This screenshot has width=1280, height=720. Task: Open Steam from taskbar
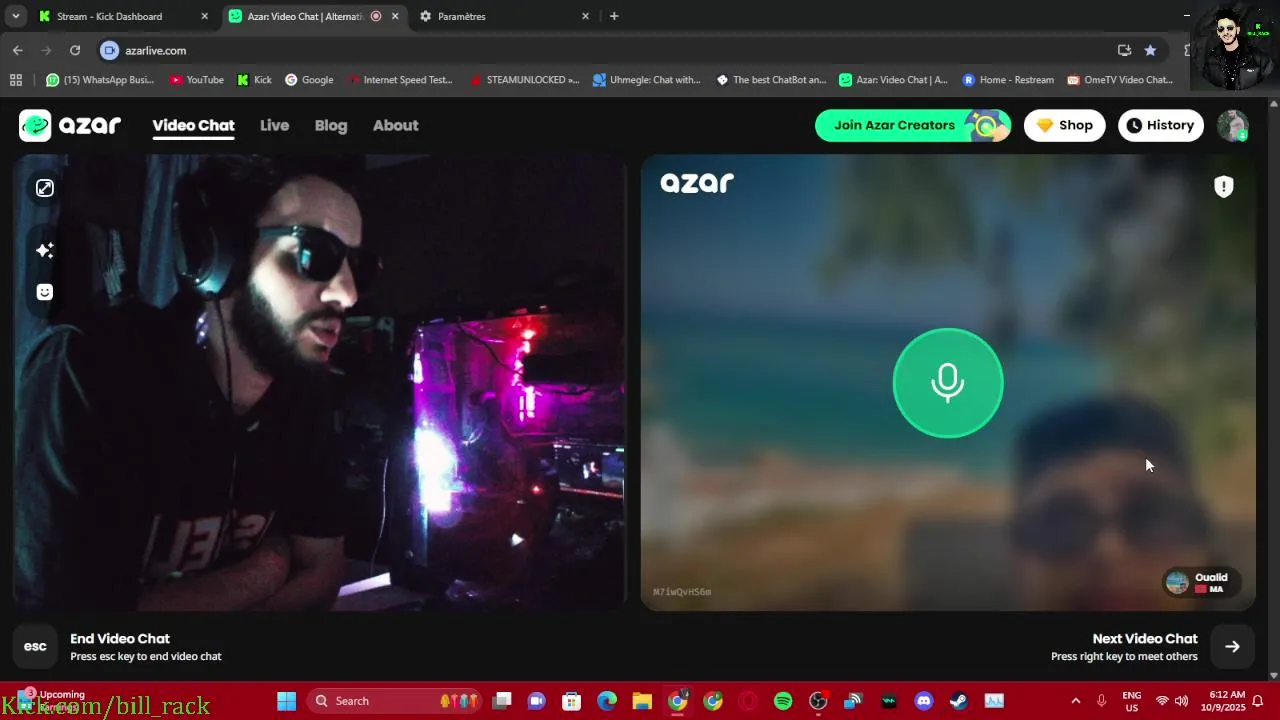click(x=958, y=701)
